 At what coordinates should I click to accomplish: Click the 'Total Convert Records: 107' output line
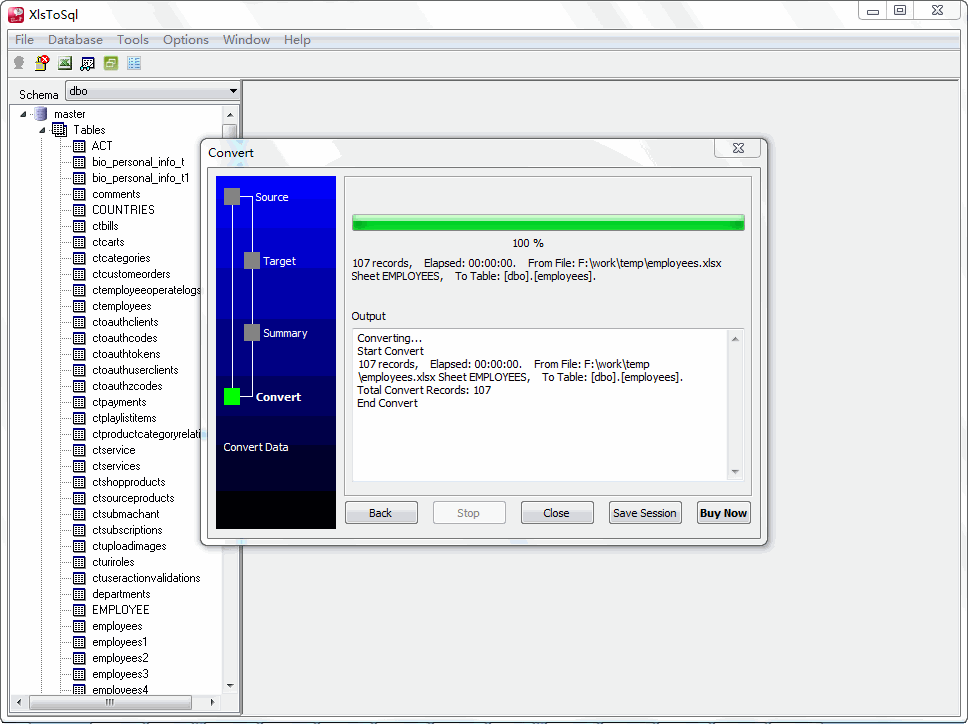pos(424,390)
